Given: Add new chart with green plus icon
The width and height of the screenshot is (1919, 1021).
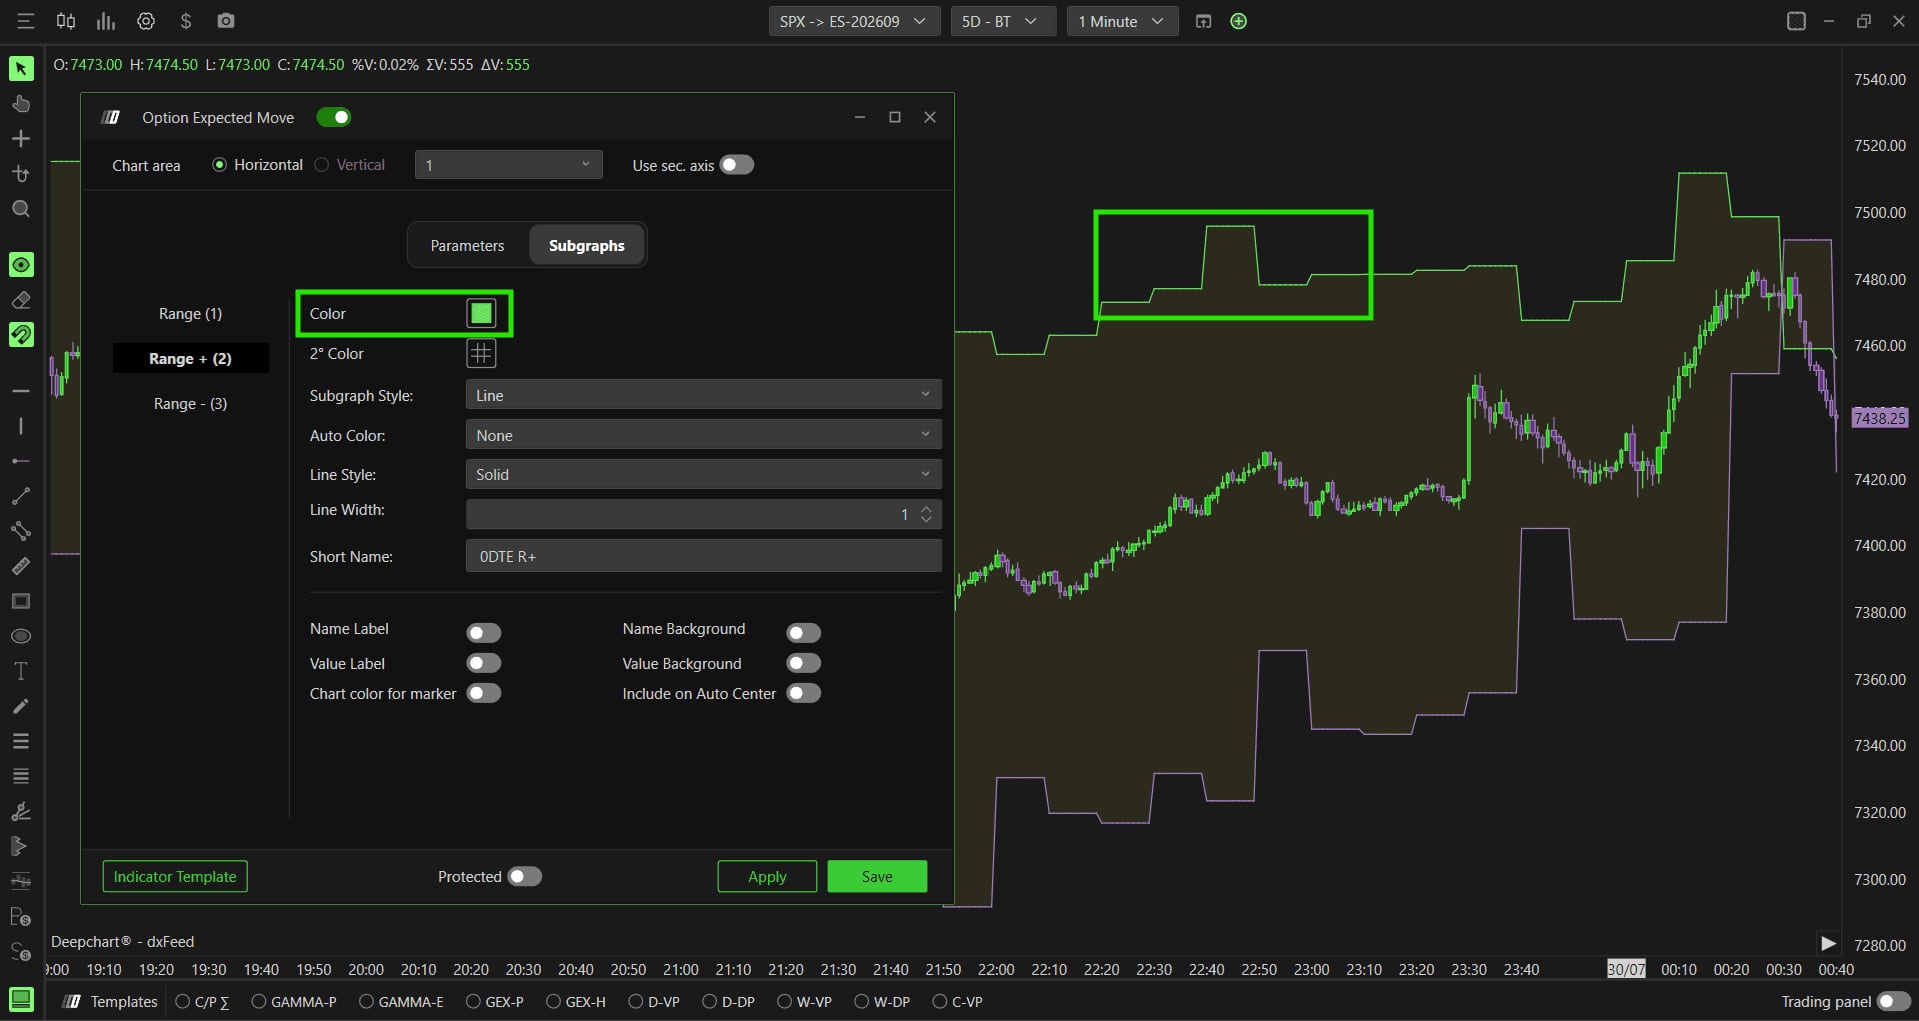Looking at the screenshot, I should point(1238,21).
